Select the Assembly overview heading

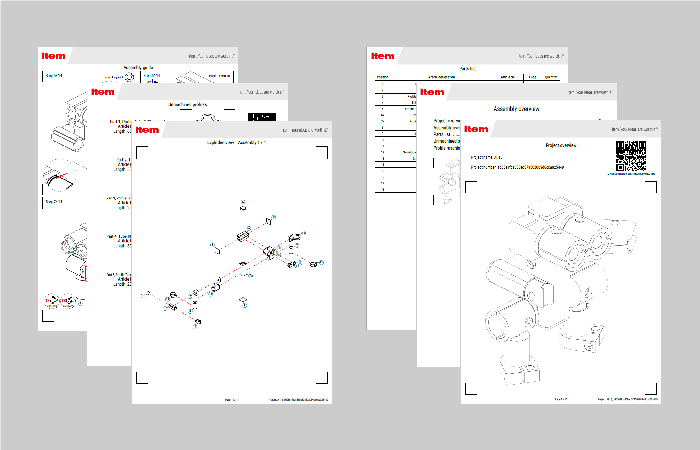coord(516,107)
